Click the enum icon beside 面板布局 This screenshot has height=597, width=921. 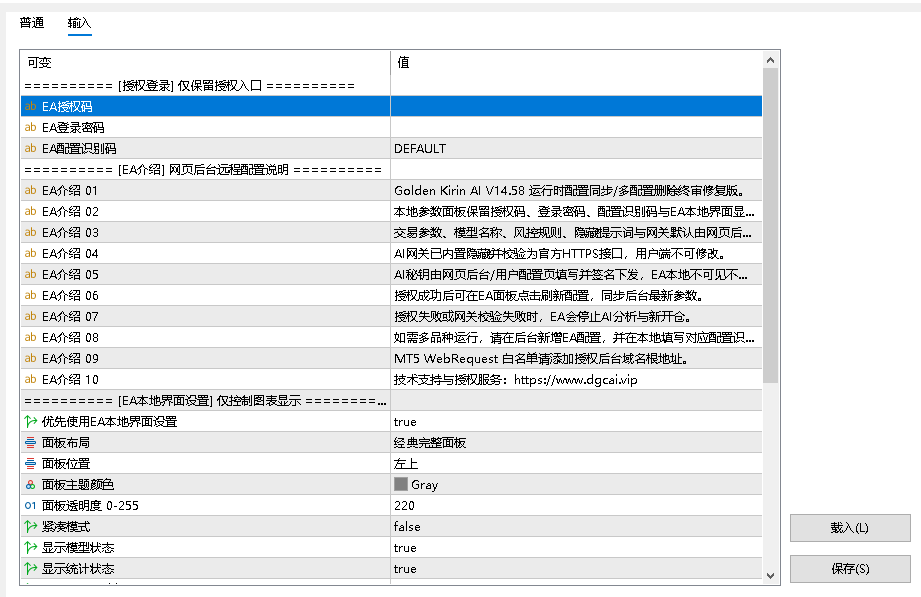31,443
